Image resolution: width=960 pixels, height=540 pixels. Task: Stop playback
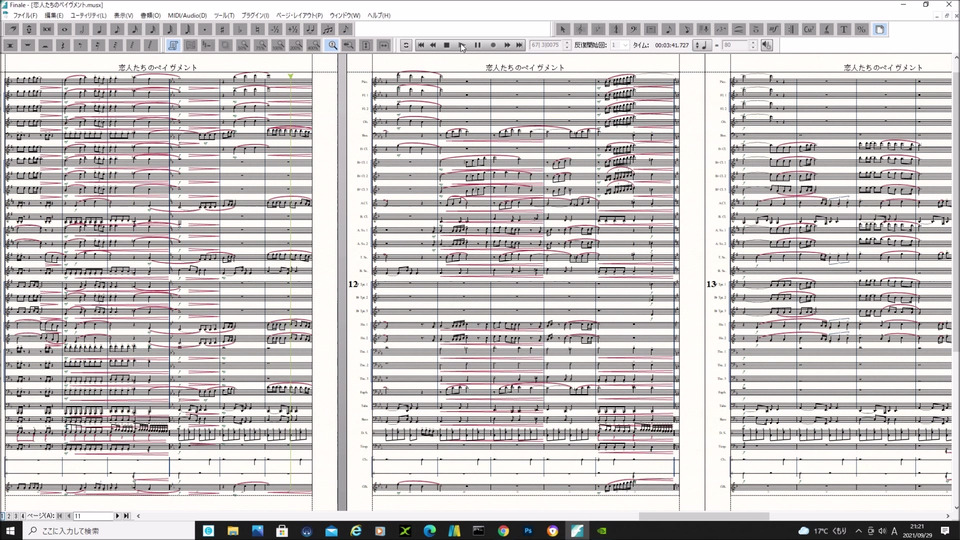[x=446, y=45]
